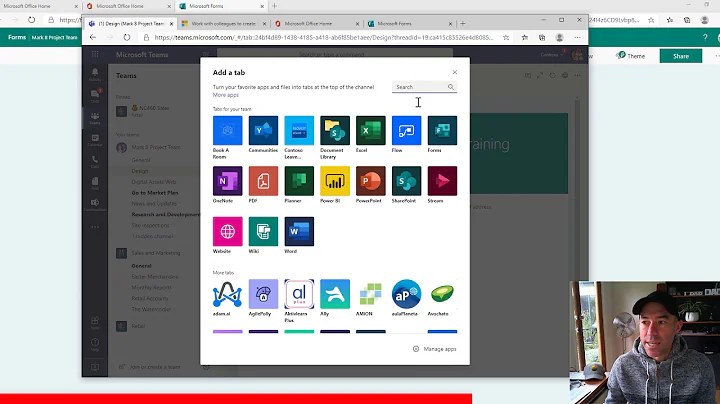Add a Planner tab

point(299,181)
